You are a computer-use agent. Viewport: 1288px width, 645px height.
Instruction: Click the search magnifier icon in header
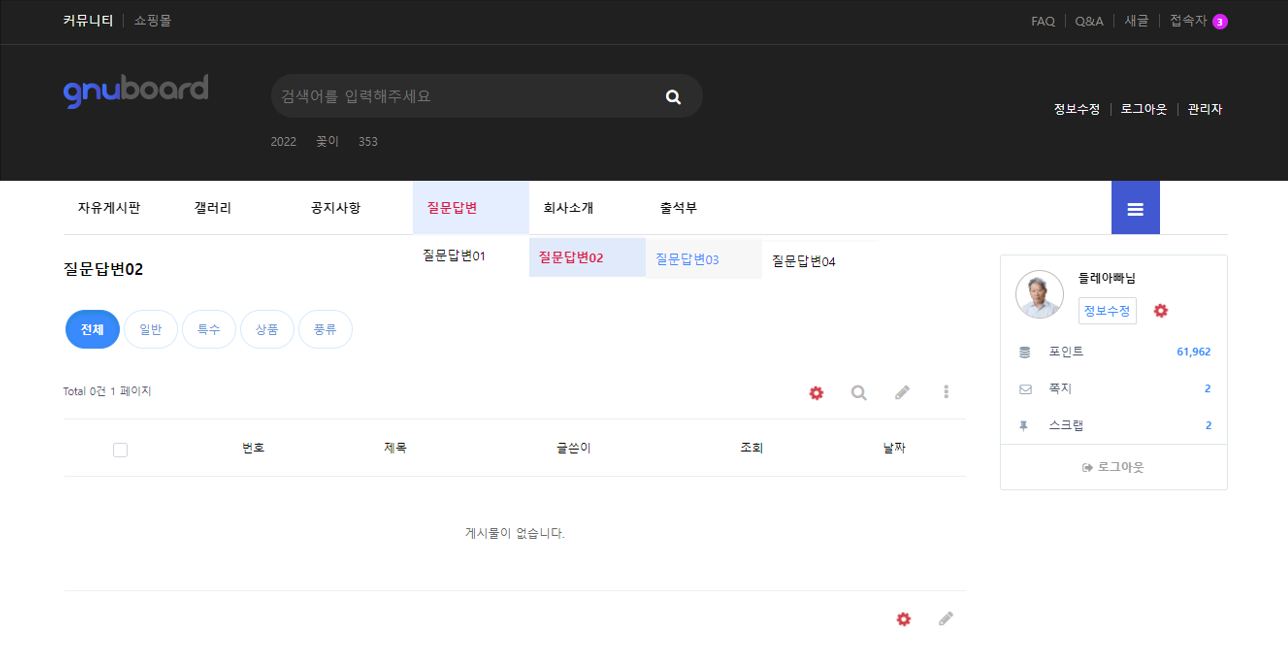[673, 97]
